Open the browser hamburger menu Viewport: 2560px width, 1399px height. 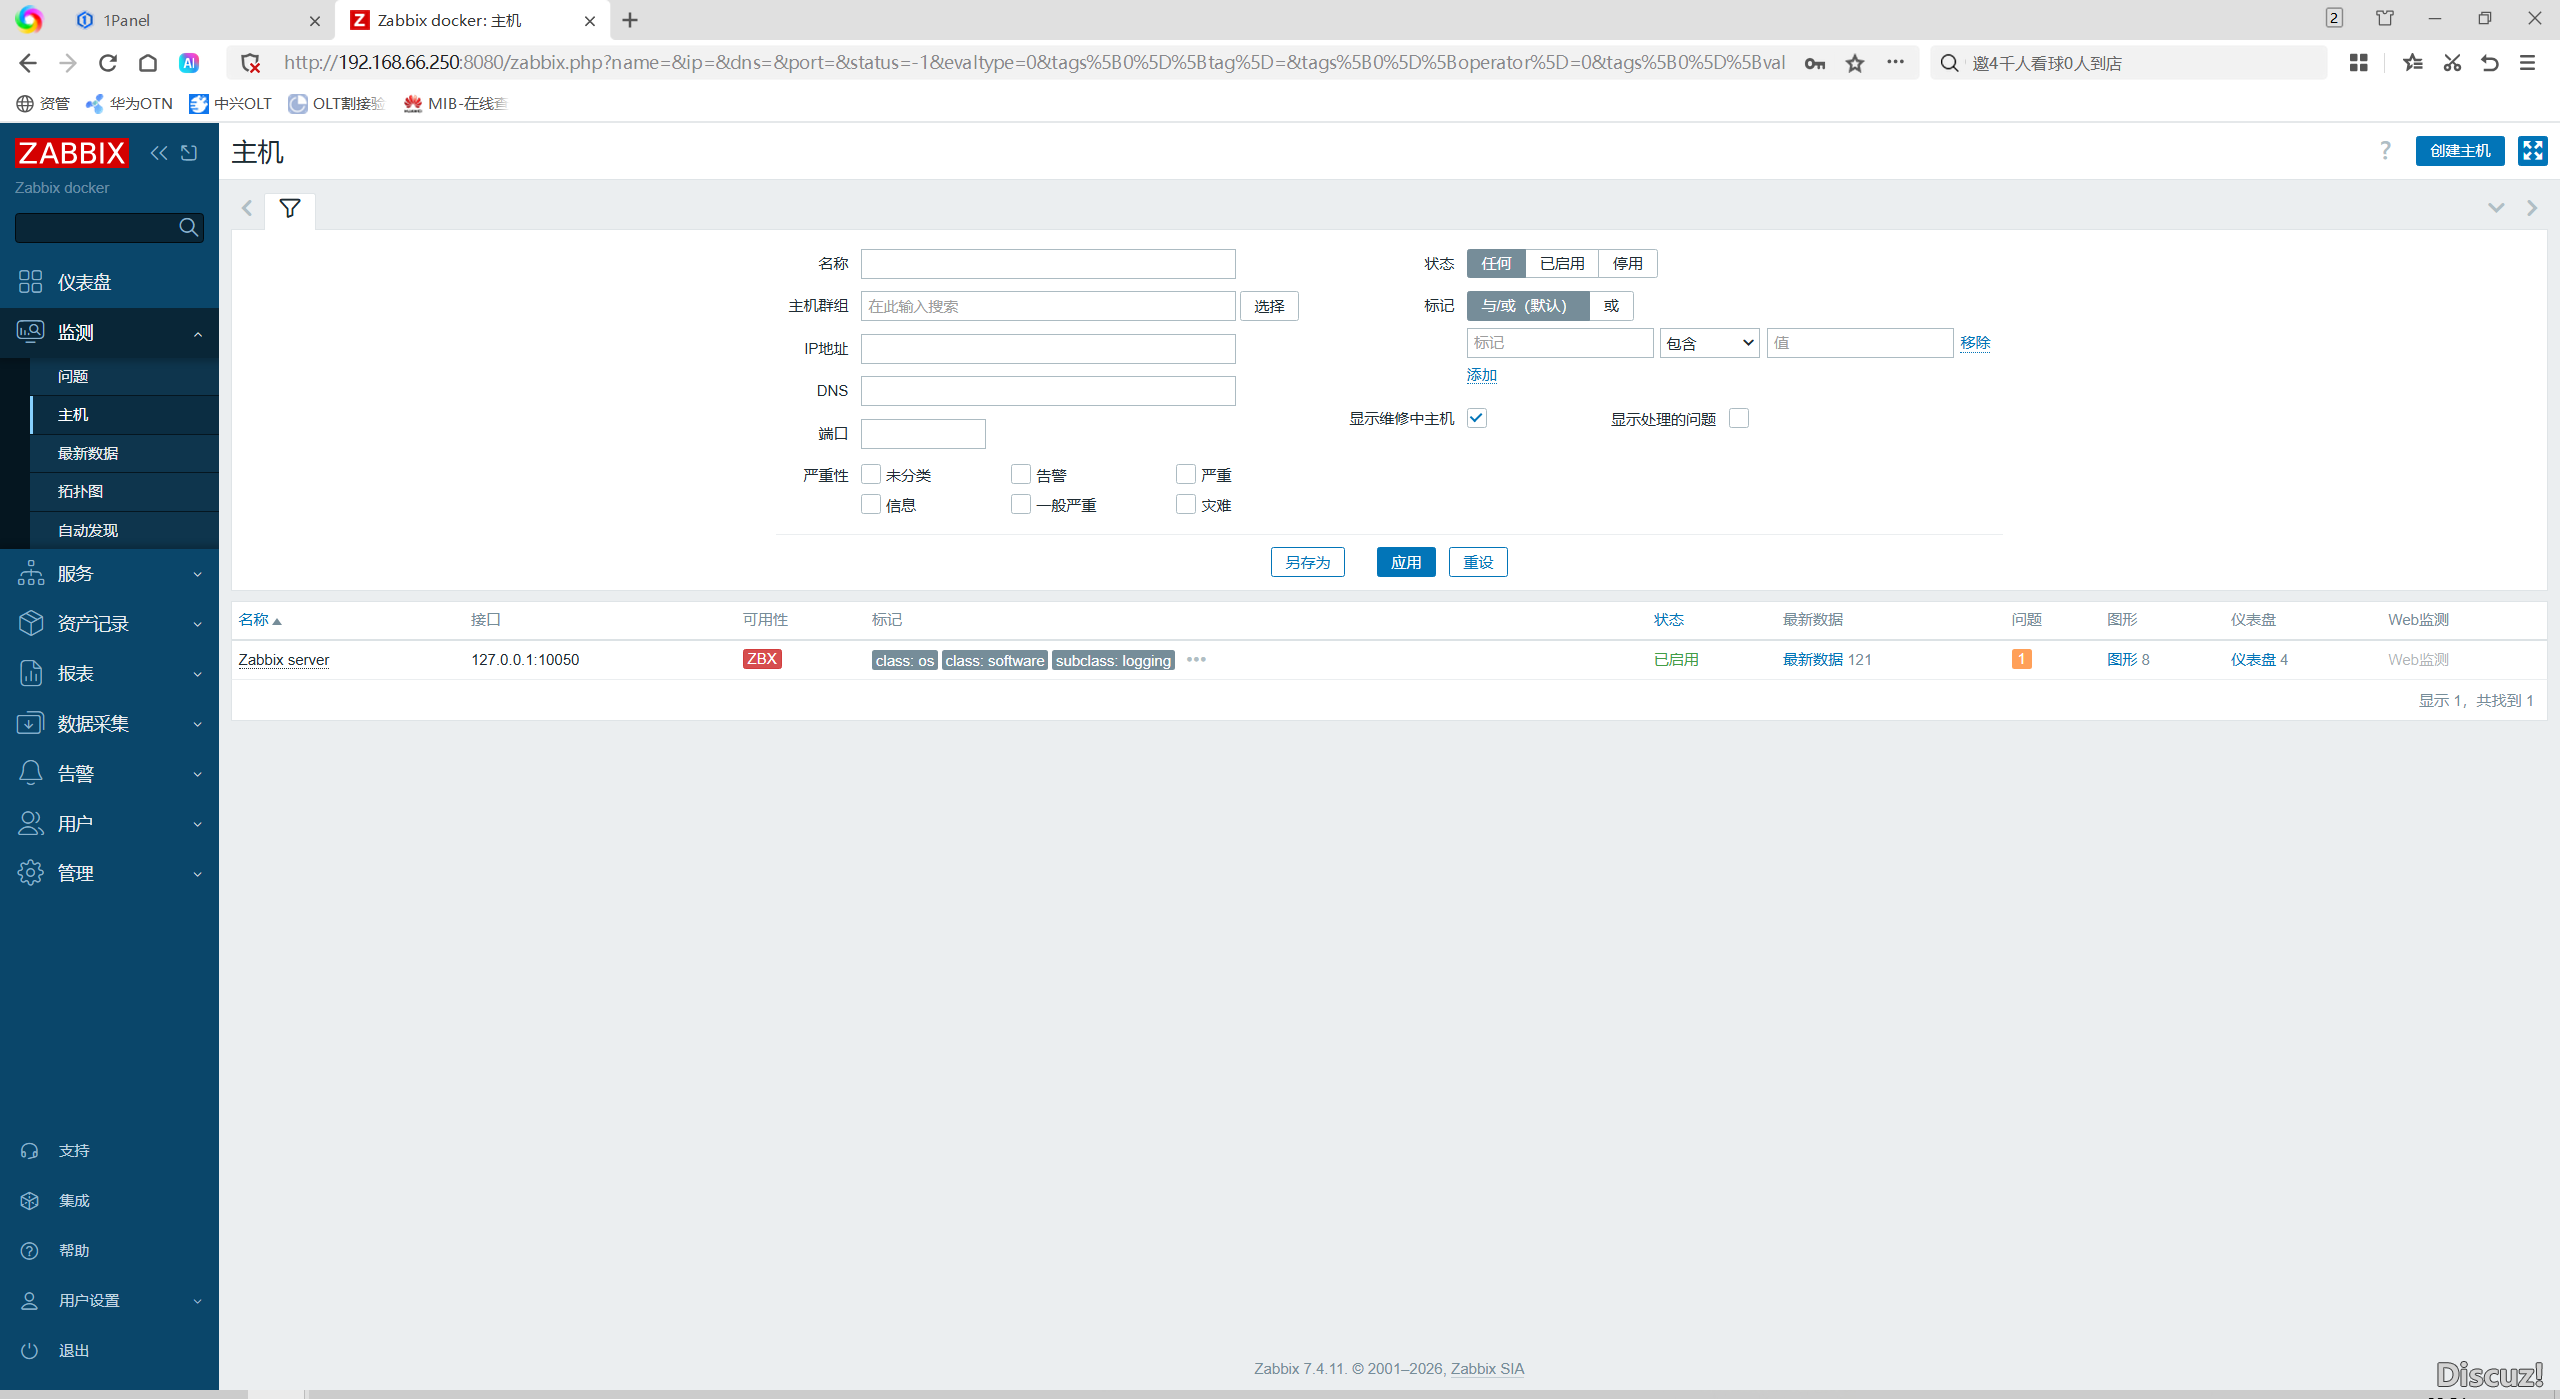tap(2527, 63)
